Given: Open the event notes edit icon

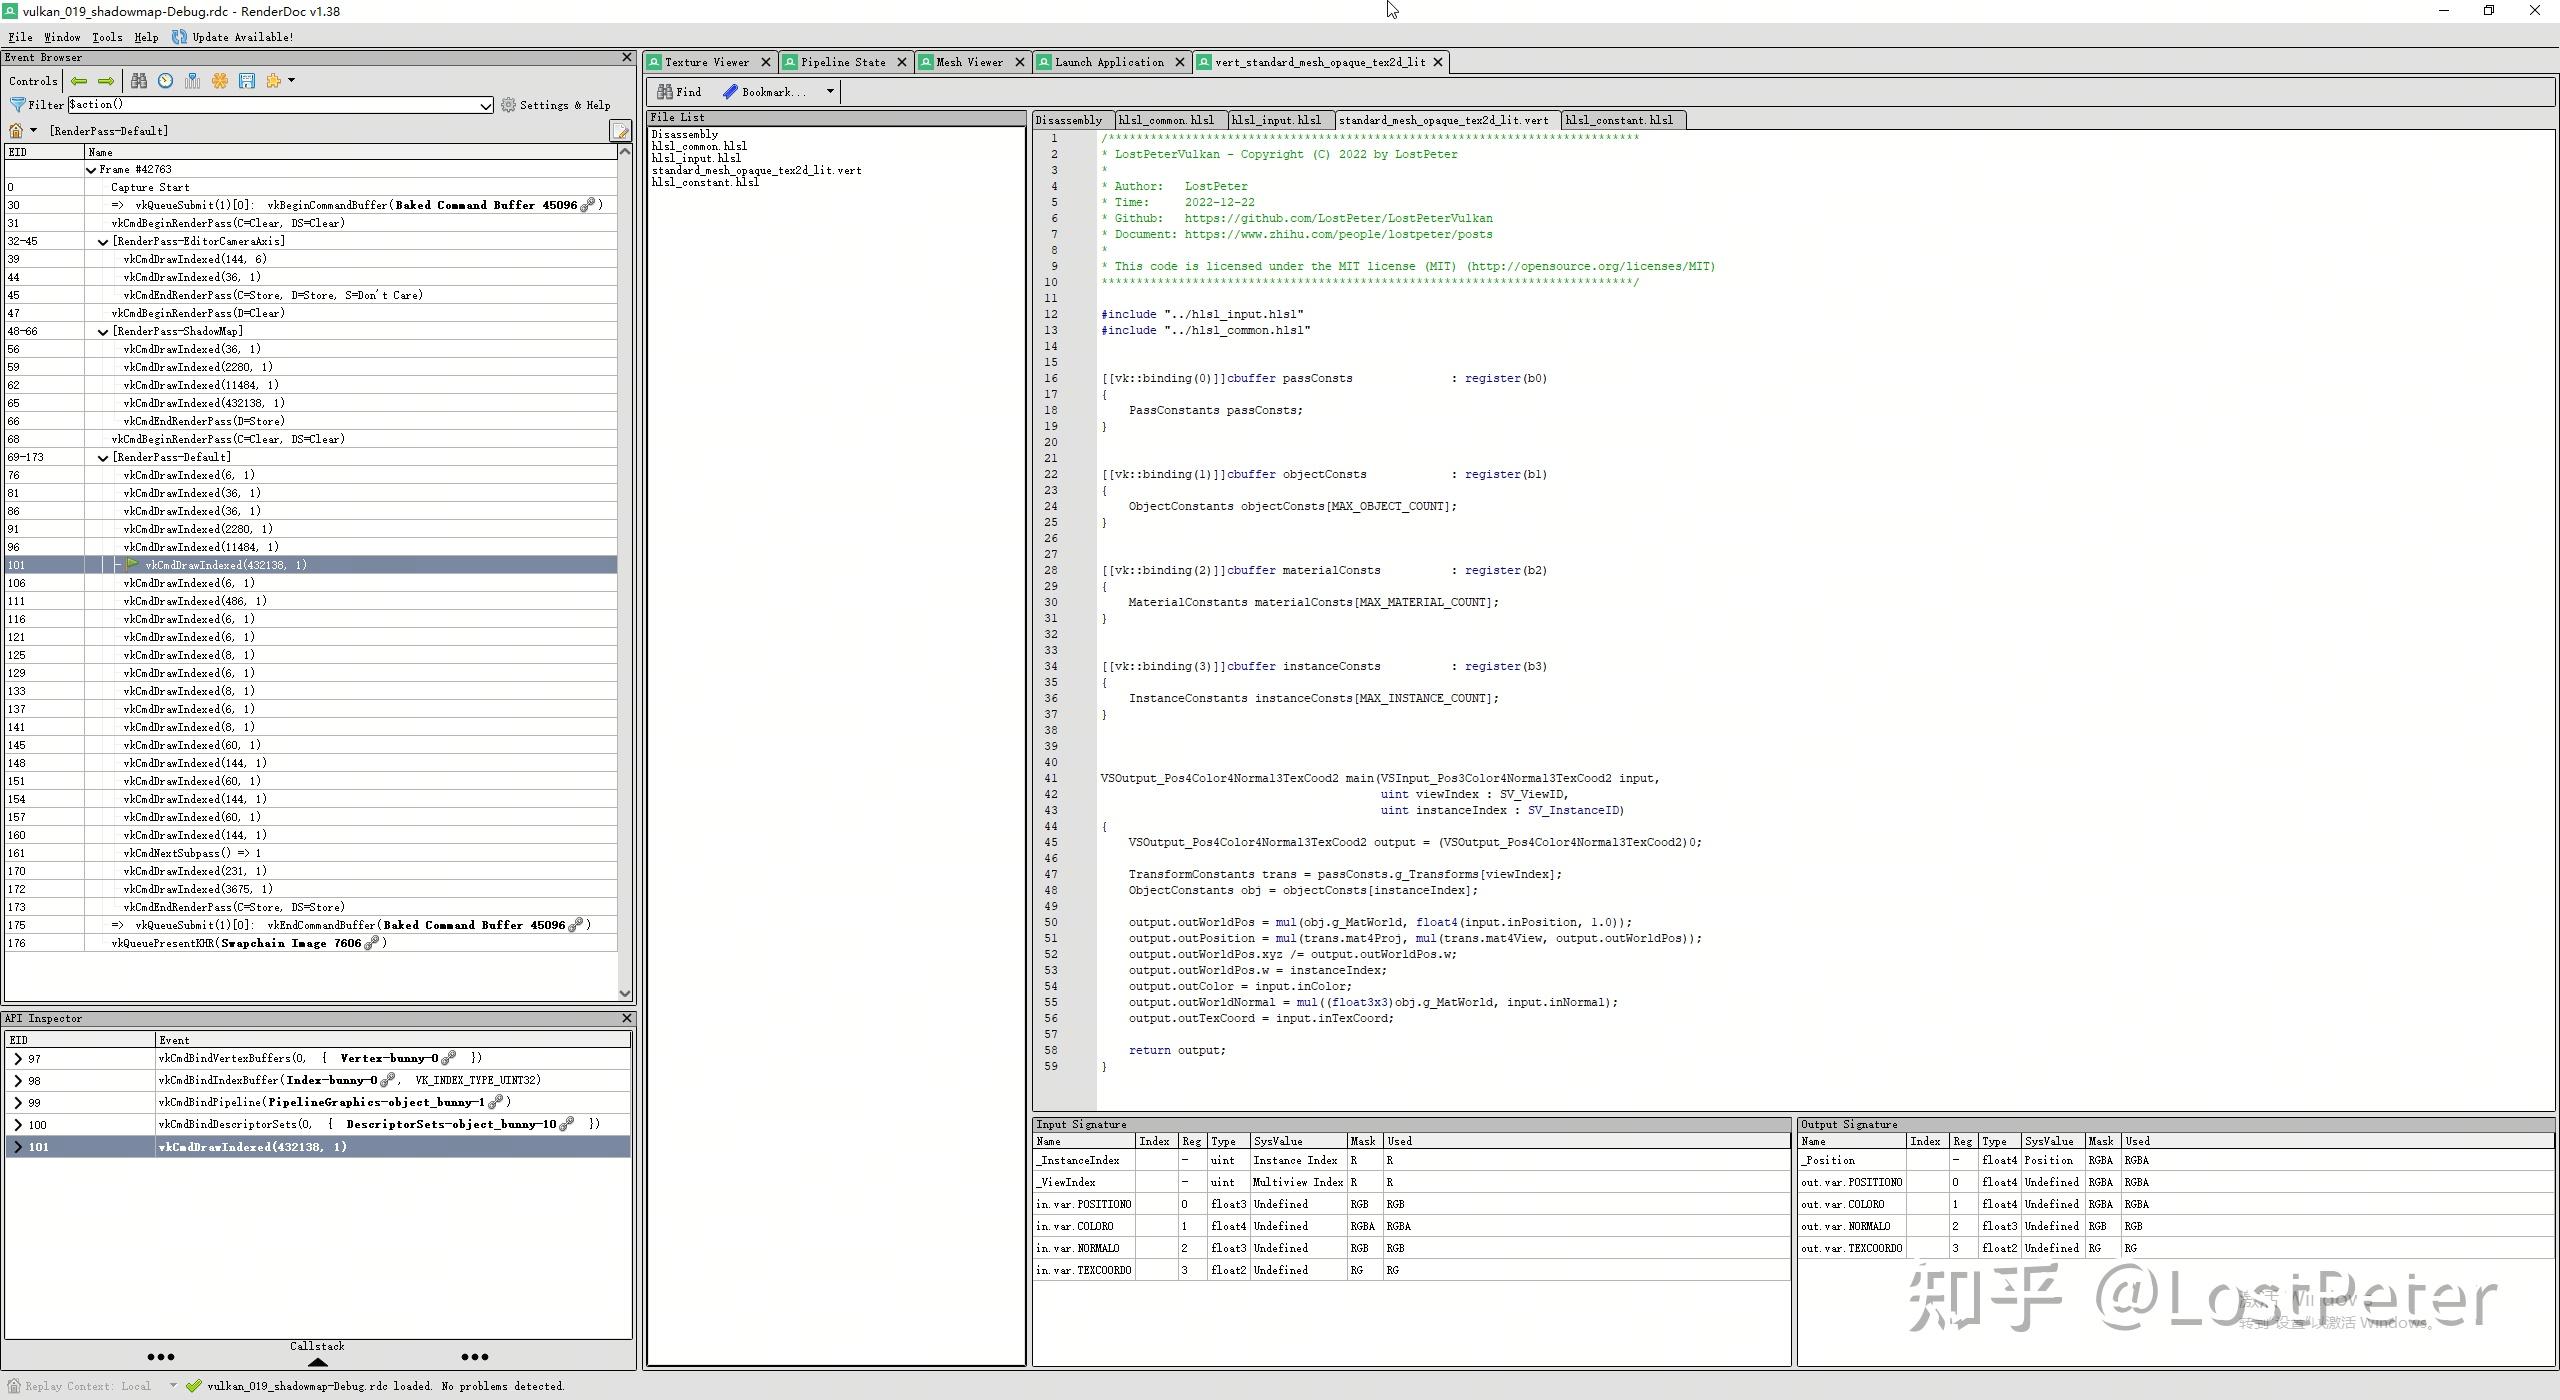Looking at the screenshot, I should tap(620, 131).
